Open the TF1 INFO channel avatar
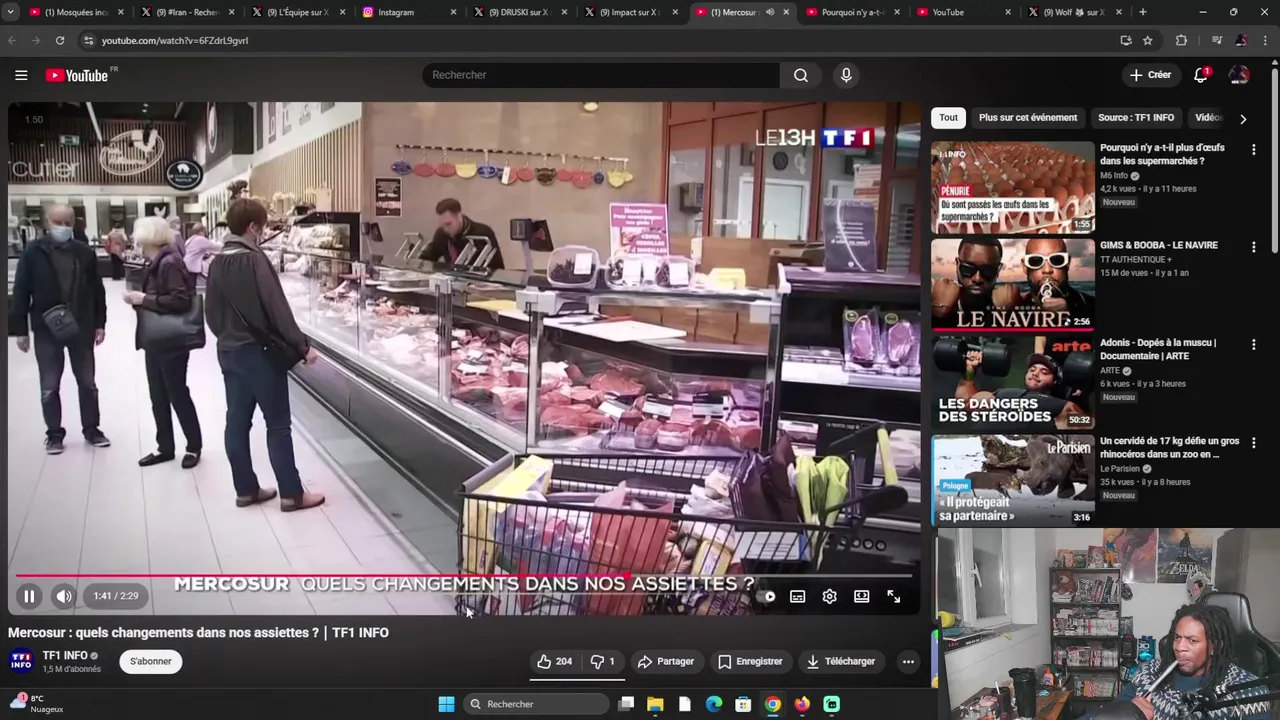Image resolution: width=1280 pixels, height=720 pixels. tap(21, 661)
